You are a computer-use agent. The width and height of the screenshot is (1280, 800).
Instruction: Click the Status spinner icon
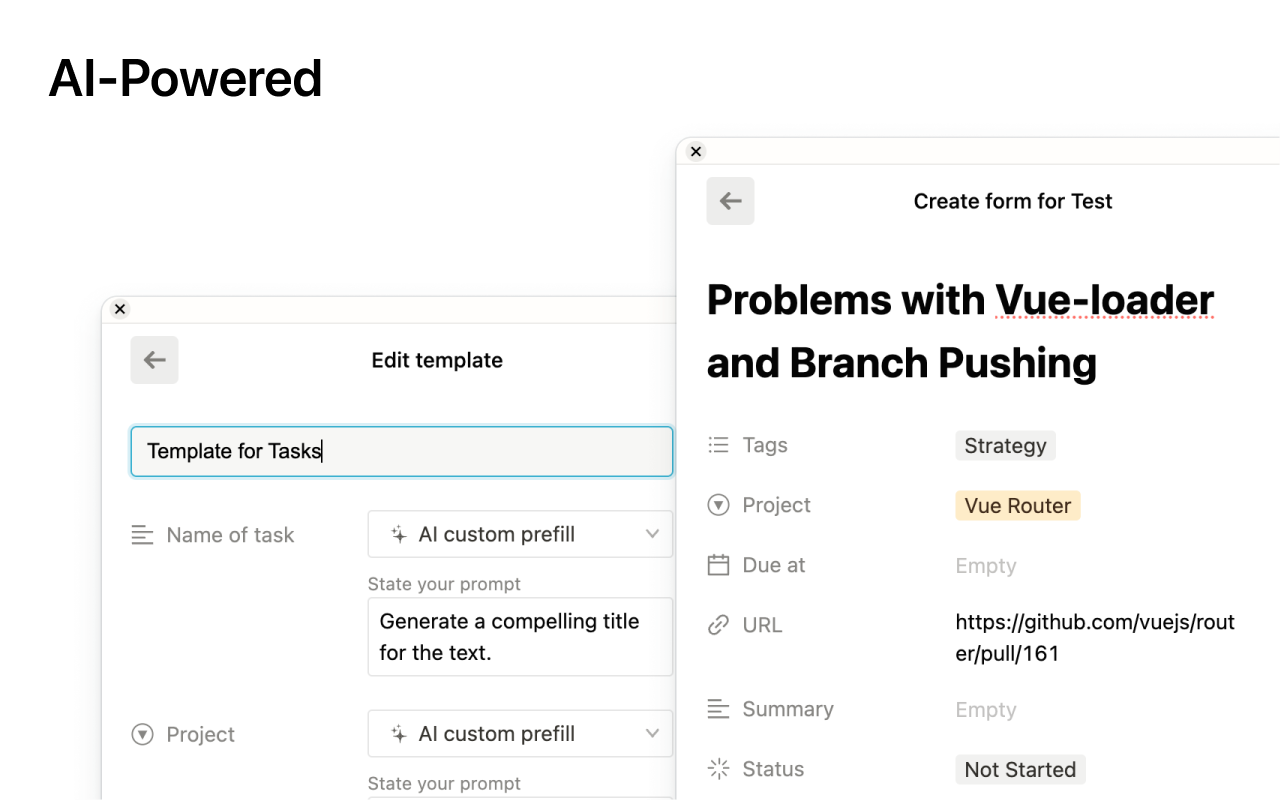tap(718, 769)
